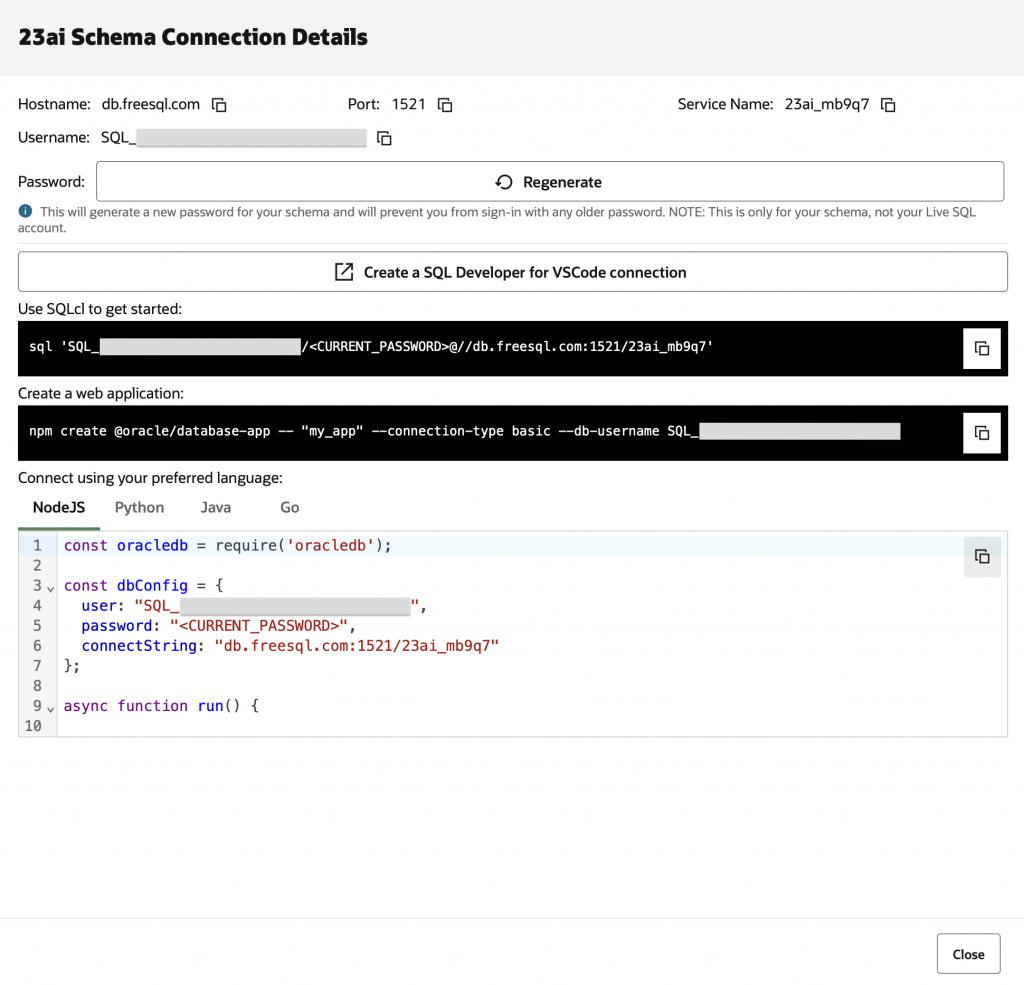
Task: Collapse the run function at line 9
Action: (x=50, y=706)
